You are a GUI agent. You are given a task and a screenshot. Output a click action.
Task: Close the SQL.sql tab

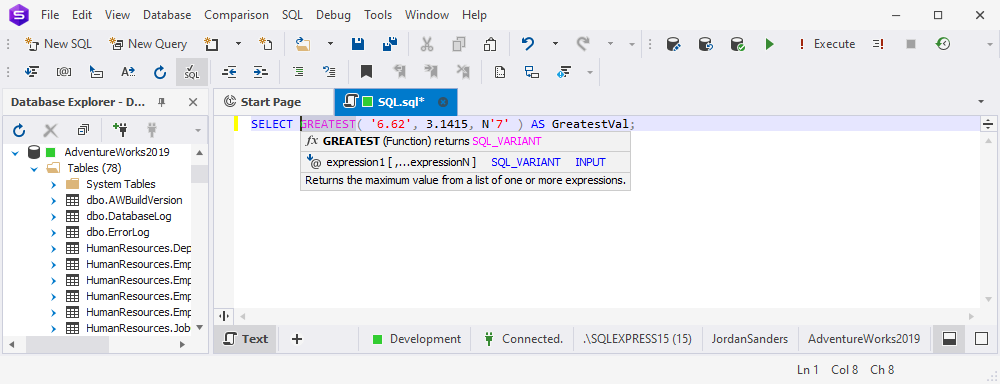tap(443, 102)
